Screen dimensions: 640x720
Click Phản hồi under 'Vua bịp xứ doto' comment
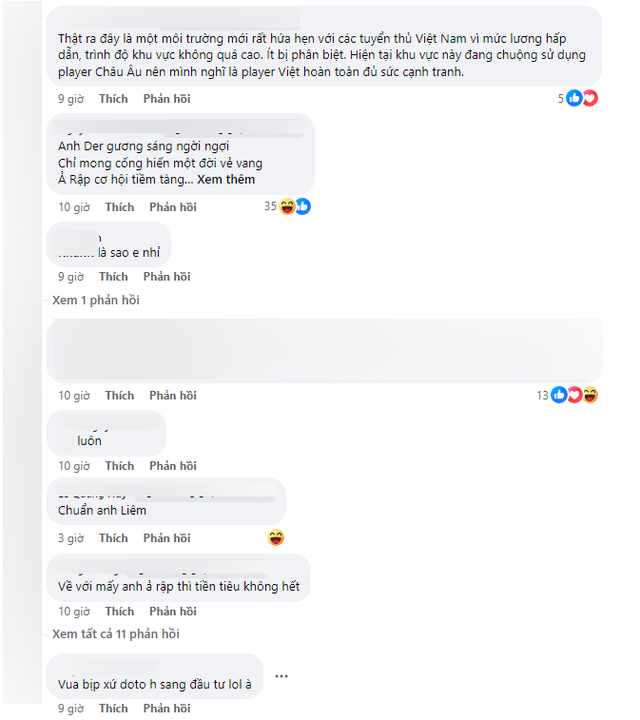166,708
